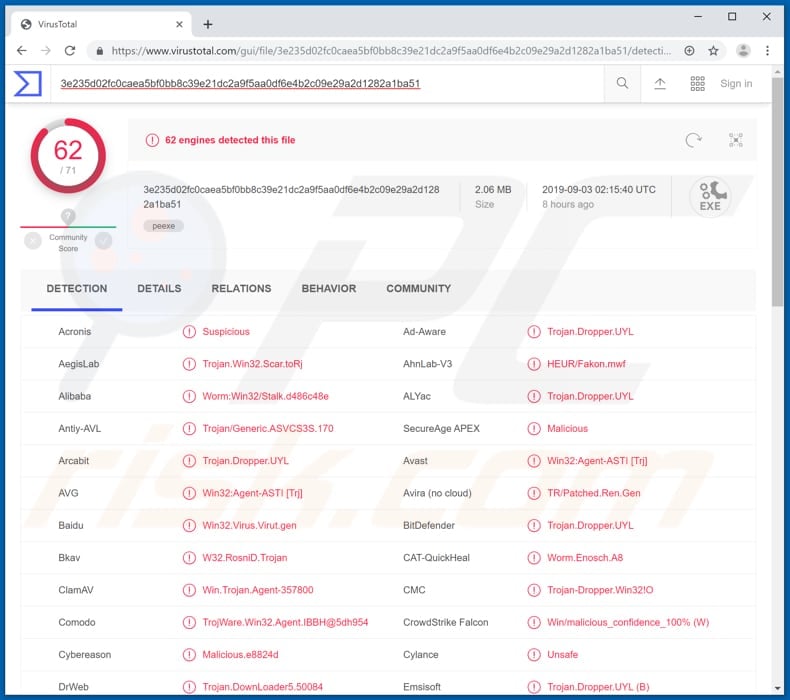
Task: Click the graph relations icon
Action: tap(735, 140)
